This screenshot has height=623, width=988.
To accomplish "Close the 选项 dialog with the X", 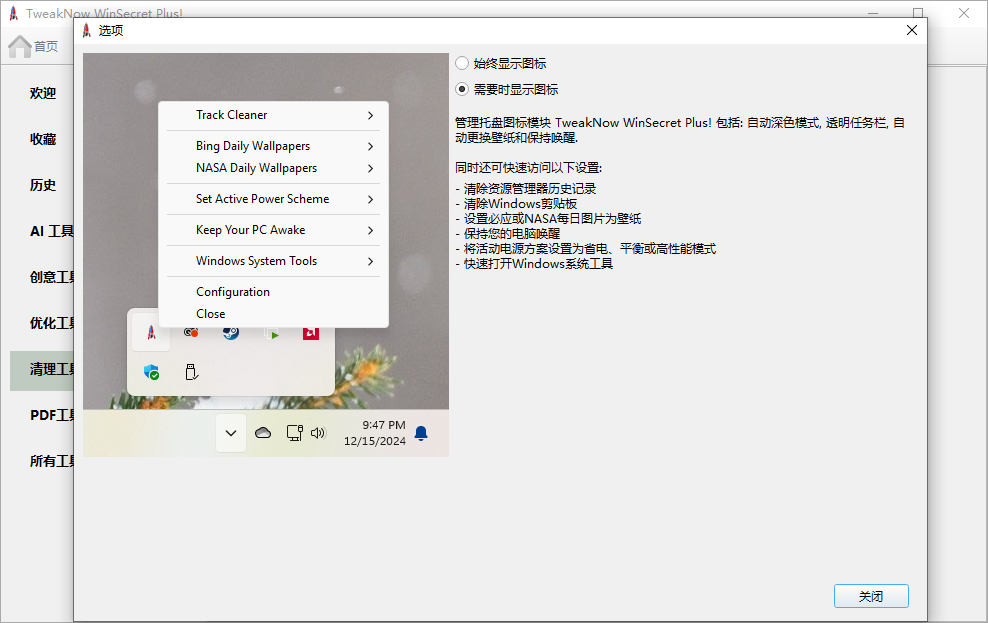I will click(911, 30).
